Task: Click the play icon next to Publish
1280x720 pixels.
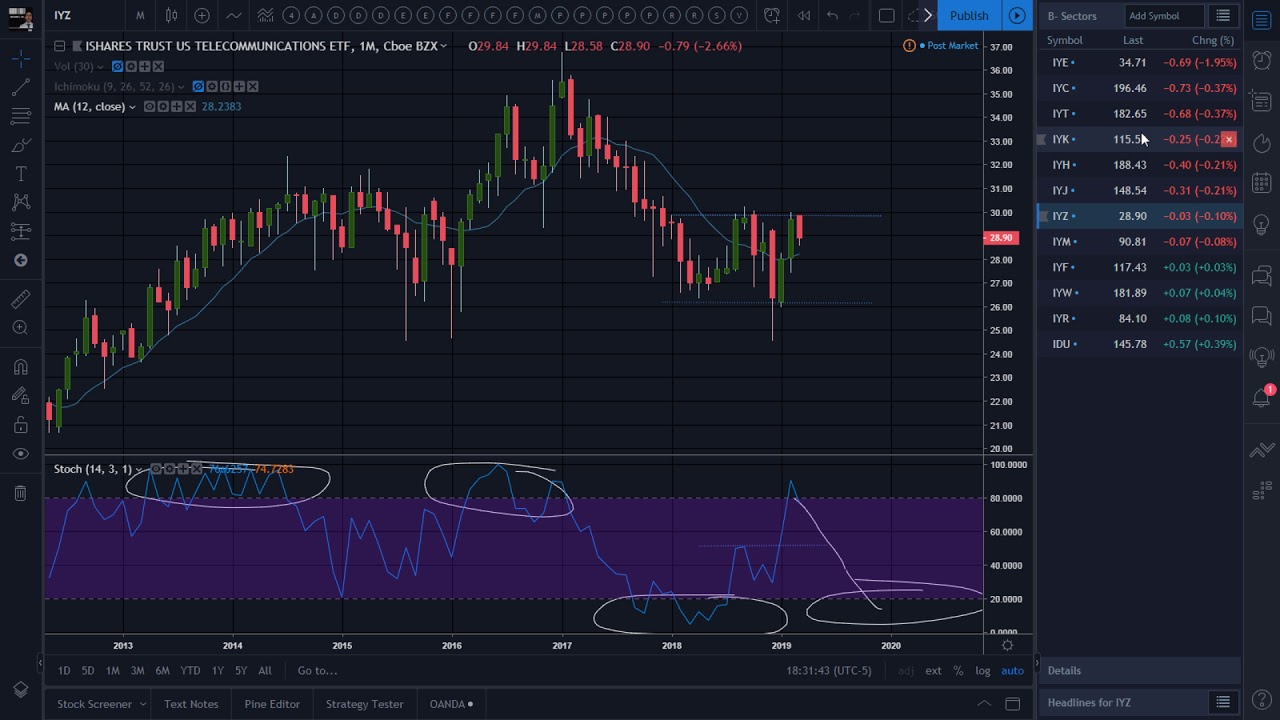Action: click(x=1016, y=15)
